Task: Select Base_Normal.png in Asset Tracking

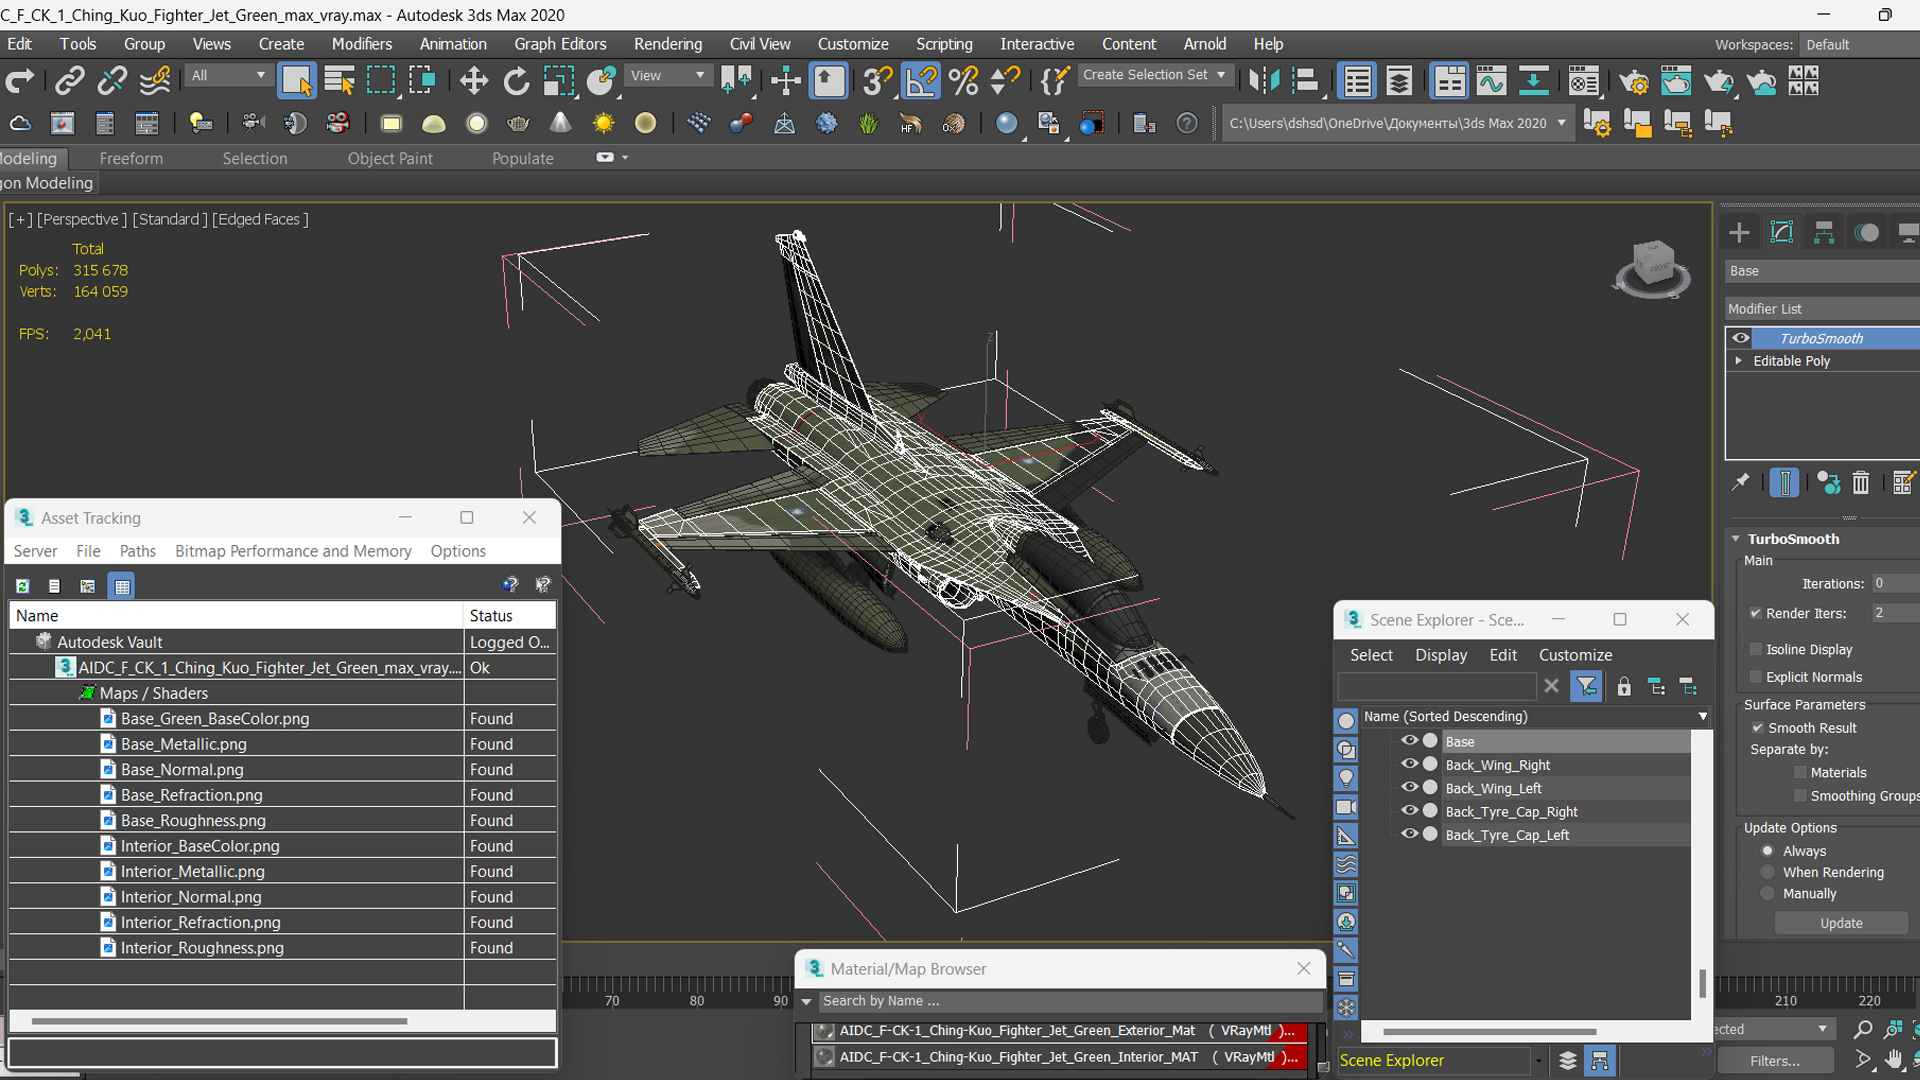Action: (x=182, y=769)
